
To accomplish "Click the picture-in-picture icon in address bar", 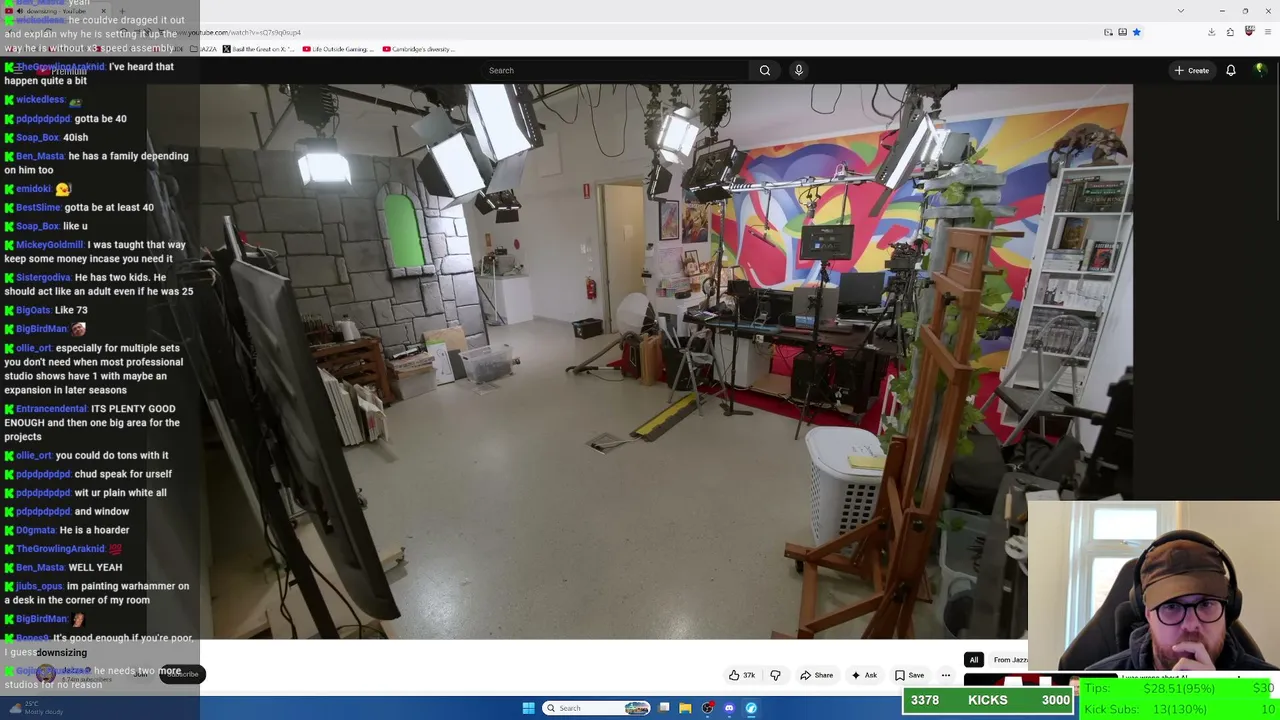I will 1108,32.
